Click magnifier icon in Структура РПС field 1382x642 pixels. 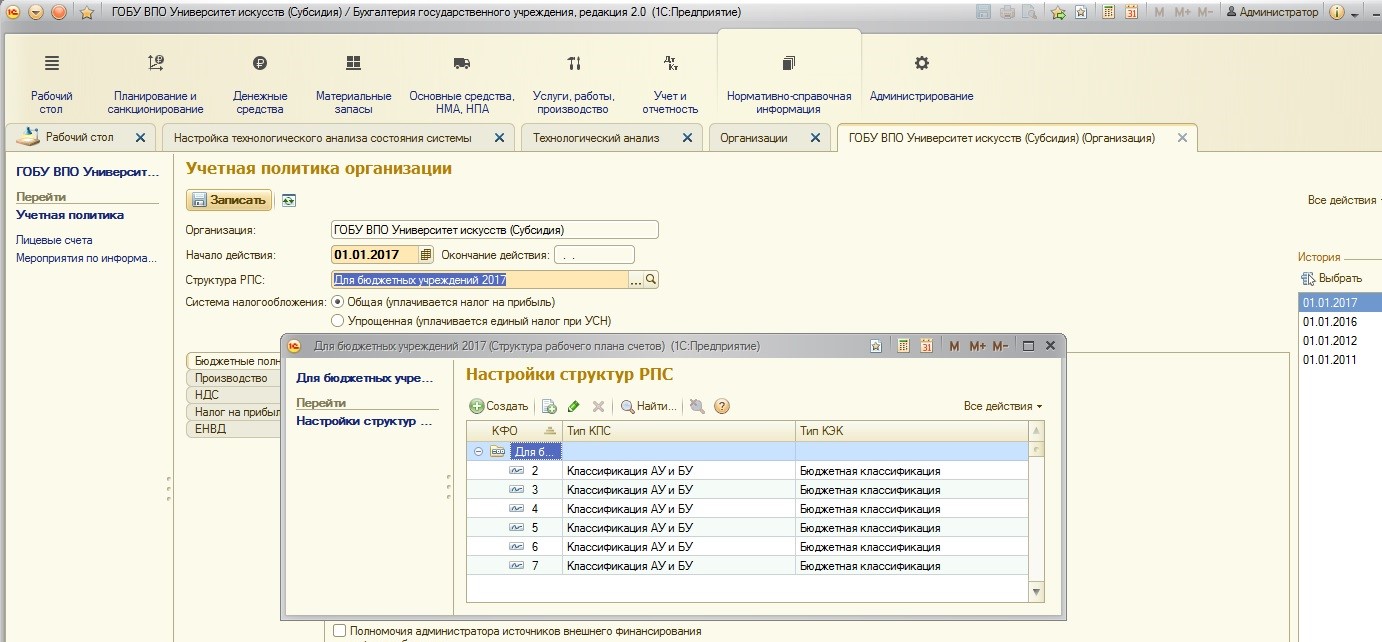(x=650, y=280)
